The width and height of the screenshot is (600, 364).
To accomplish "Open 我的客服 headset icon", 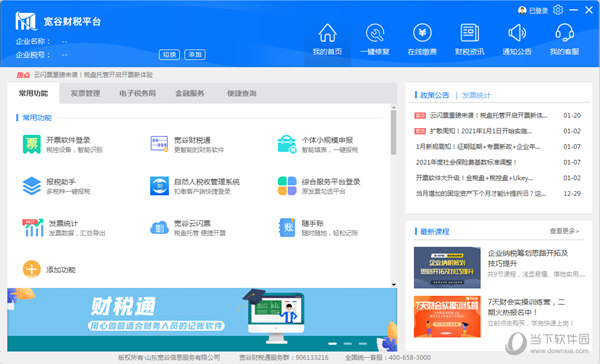I will (x=564, y=33).
